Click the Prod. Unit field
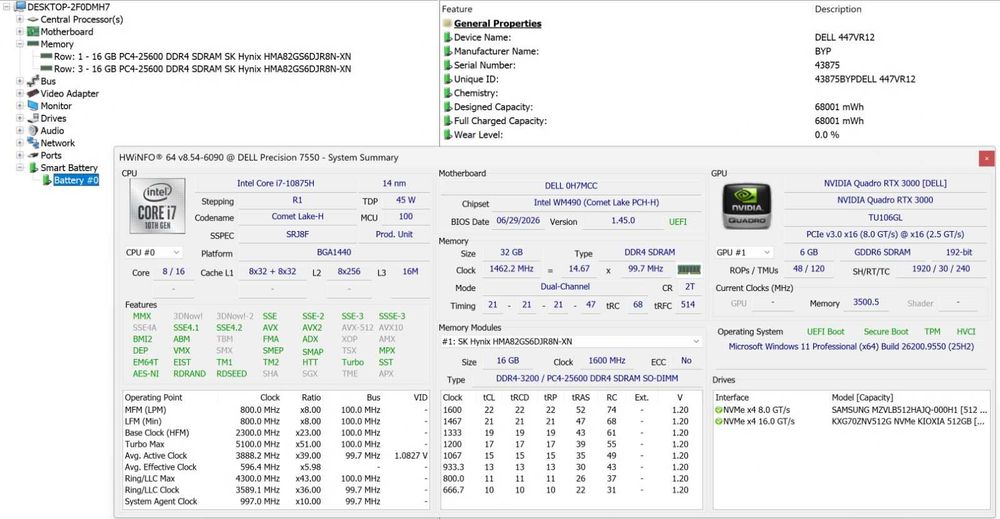Screen dimensions: 1000x519 coord(394,235)
